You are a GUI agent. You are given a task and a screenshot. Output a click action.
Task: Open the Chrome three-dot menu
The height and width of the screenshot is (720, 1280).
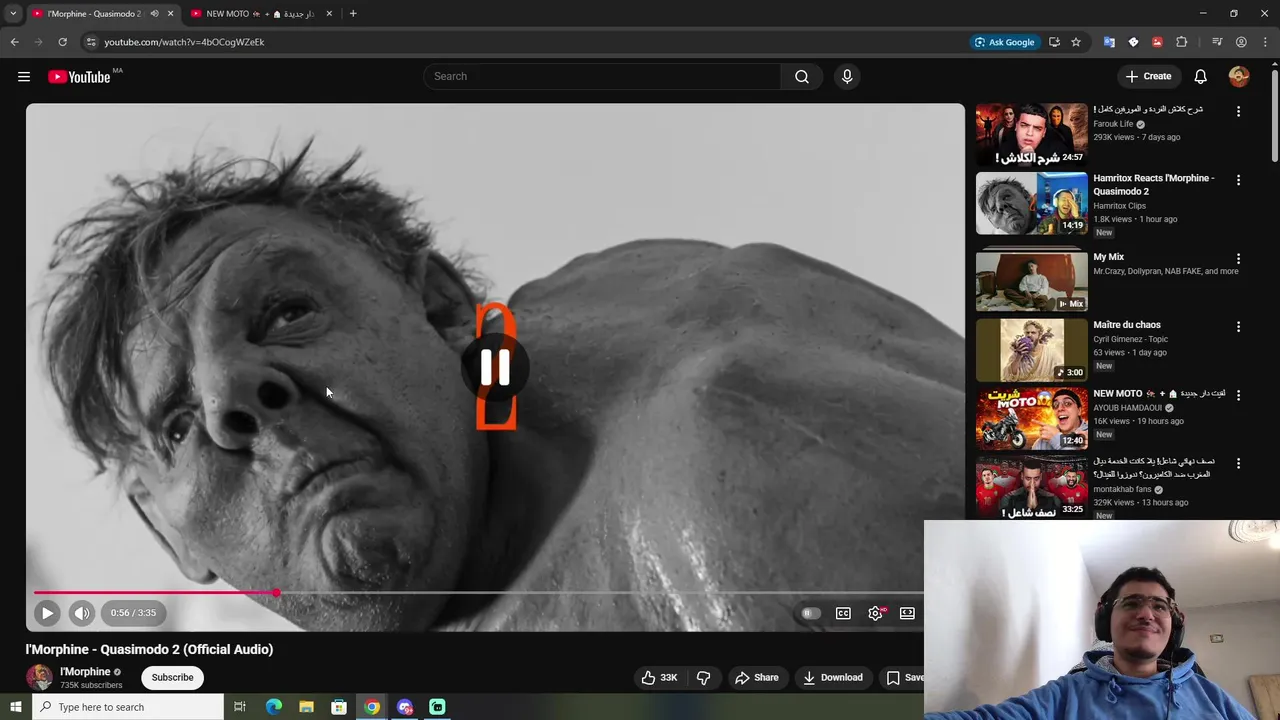pos(1265,42)
